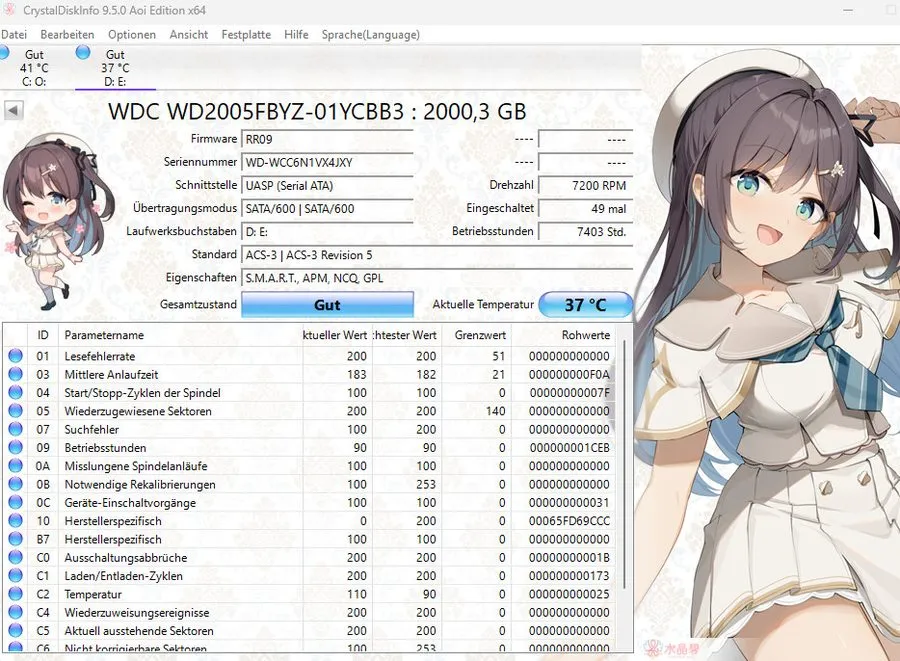Image resolution: width=900 pixels, height=661 pixels.
Task: Click the status orb for Mittlere Anlaufzeit
Action: click(15, 374)
